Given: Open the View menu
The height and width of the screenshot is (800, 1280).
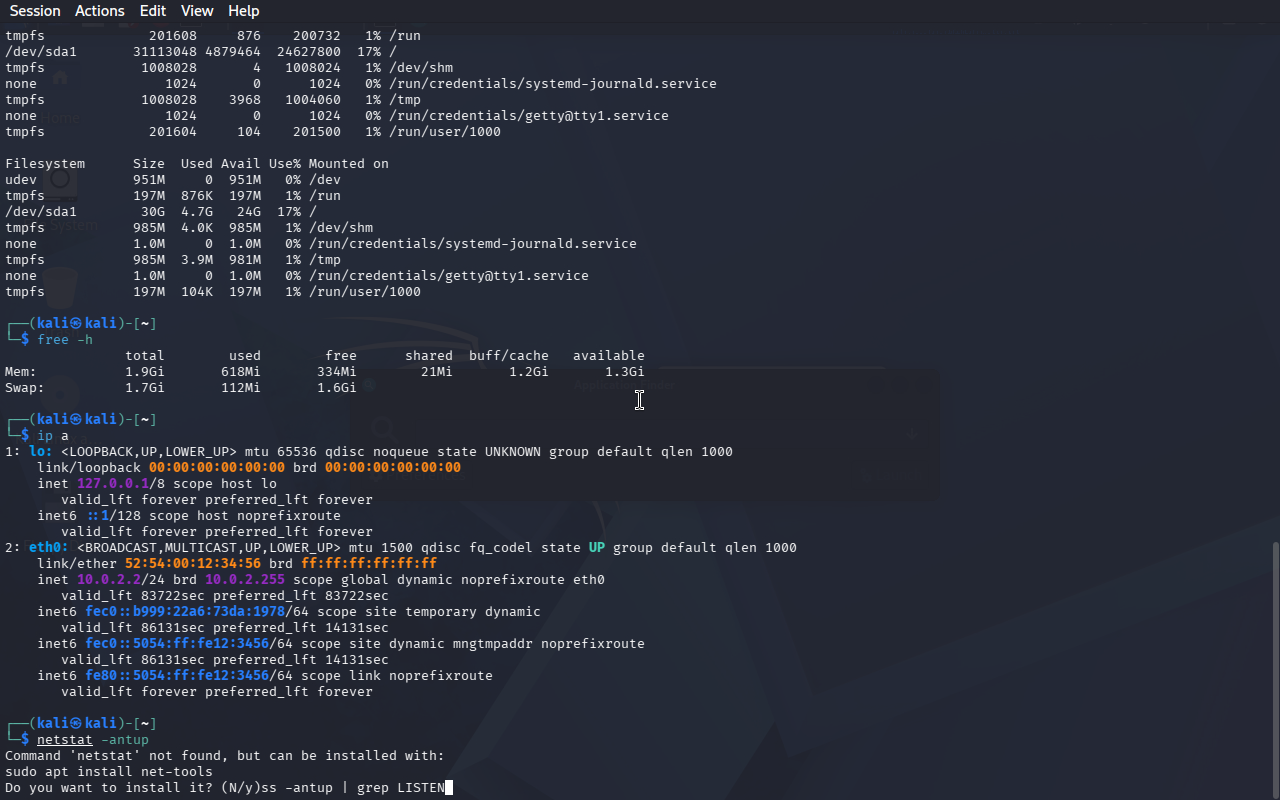Looking at the screenshot, I should click(197, 11).
